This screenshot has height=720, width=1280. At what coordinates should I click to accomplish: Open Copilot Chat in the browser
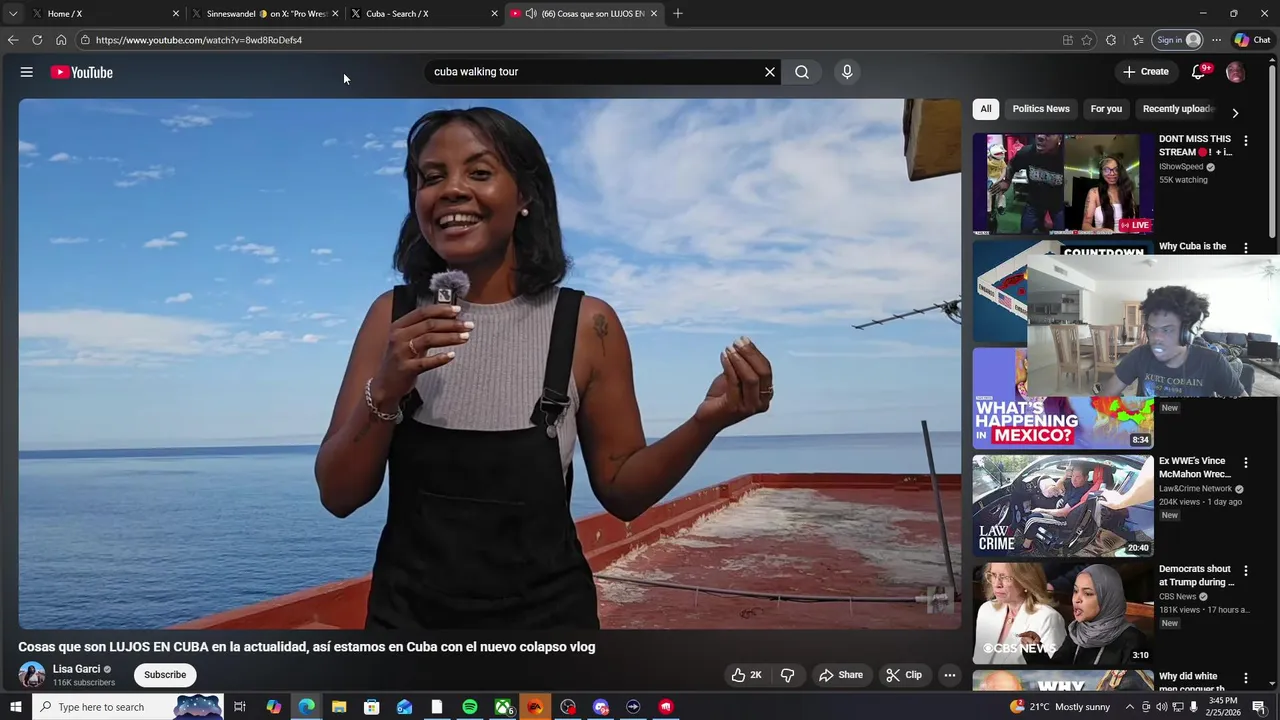tap(1252, 40)
